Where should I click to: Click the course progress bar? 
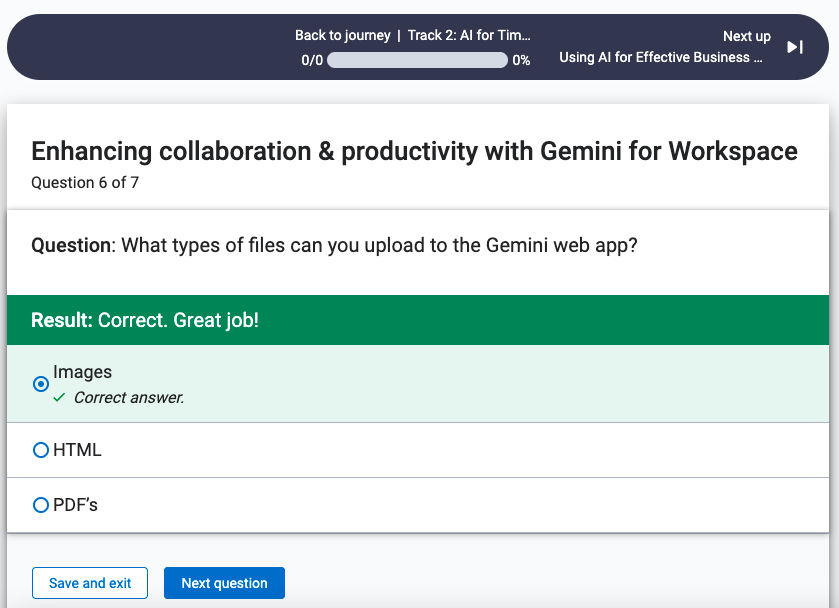coord(417,60)
